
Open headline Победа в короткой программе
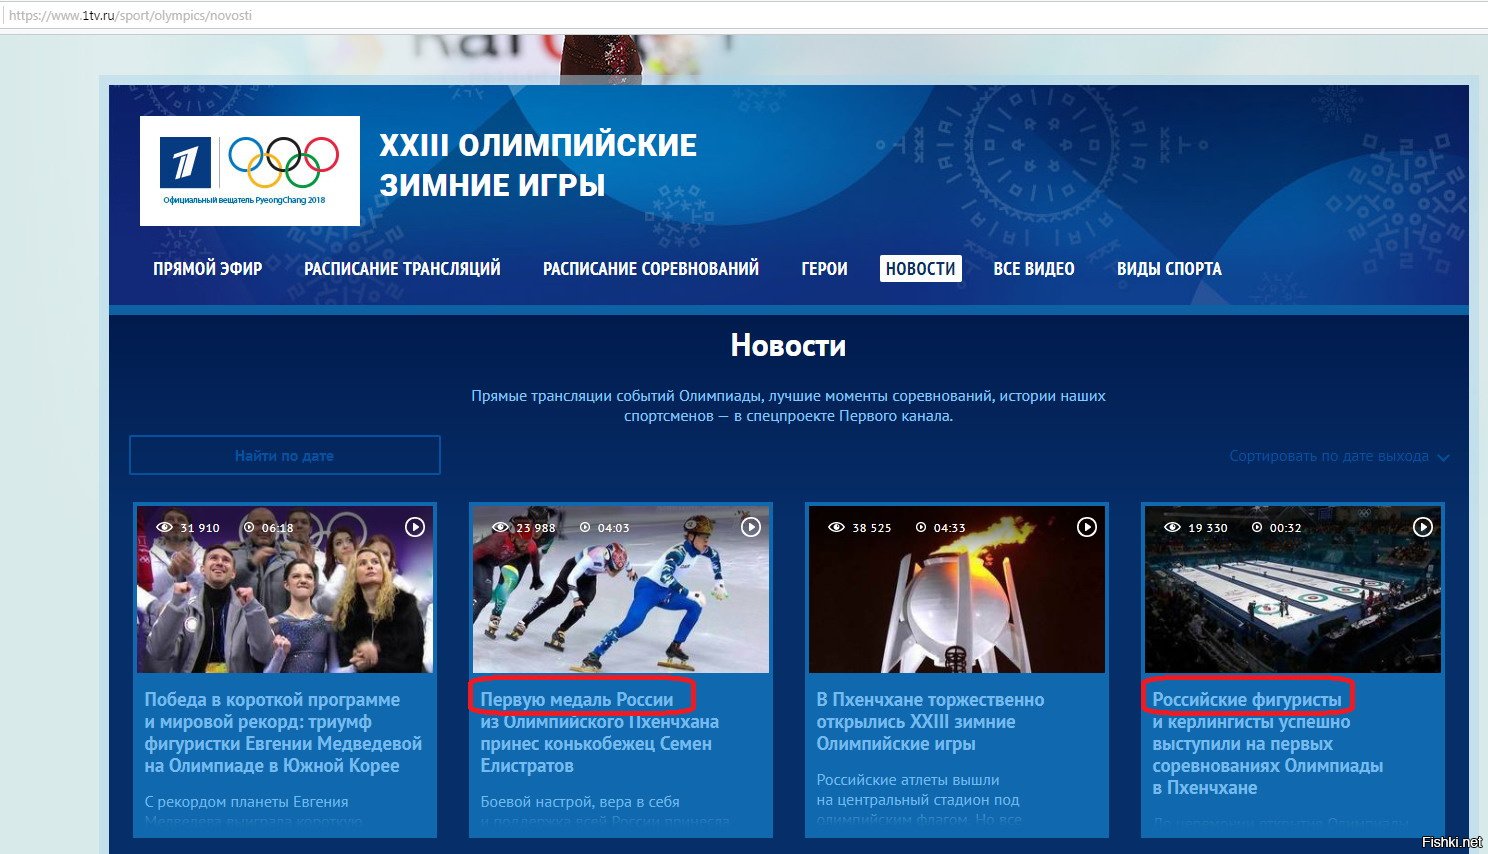click(283, 733)
